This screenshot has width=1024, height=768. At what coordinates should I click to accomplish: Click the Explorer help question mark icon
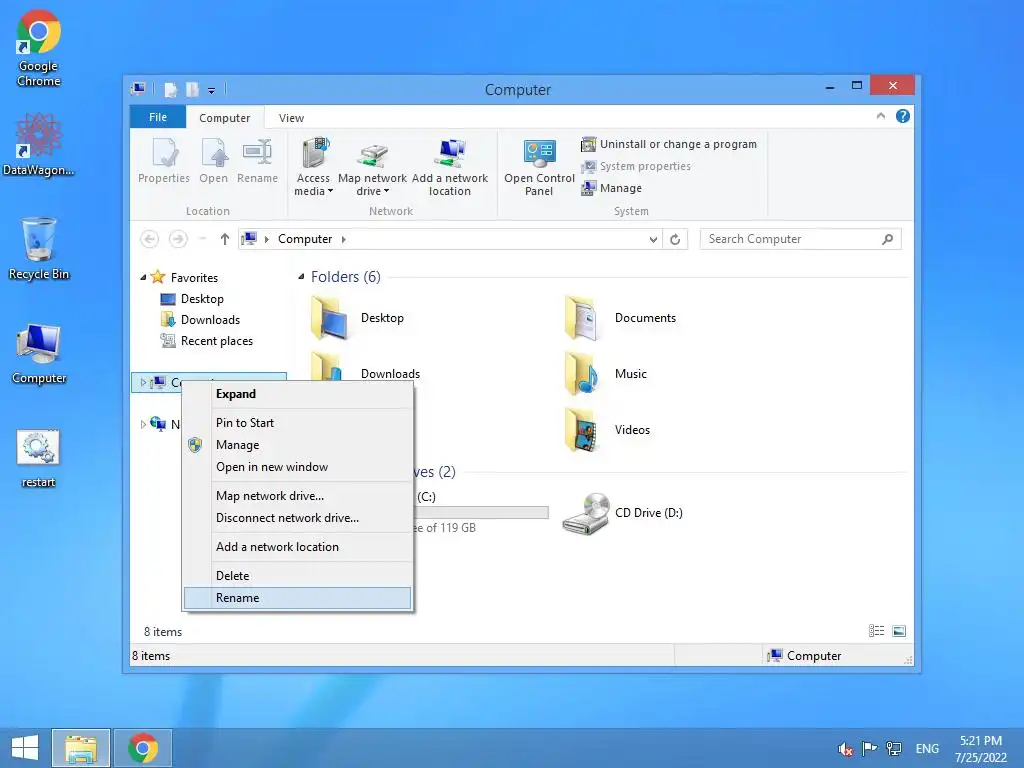coord(903,116)
